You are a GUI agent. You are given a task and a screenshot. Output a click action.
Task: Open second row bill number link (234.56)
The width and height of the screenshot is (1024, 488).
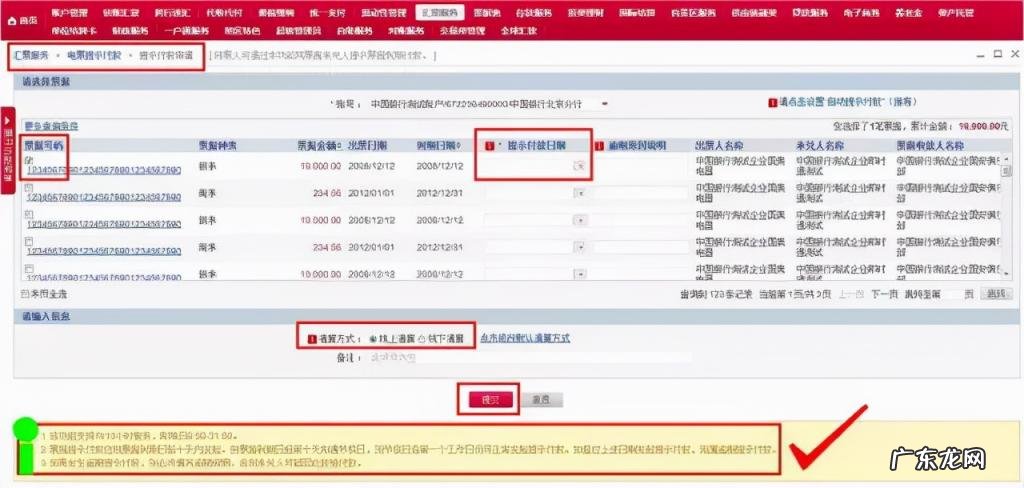click(x=104, y=197)
